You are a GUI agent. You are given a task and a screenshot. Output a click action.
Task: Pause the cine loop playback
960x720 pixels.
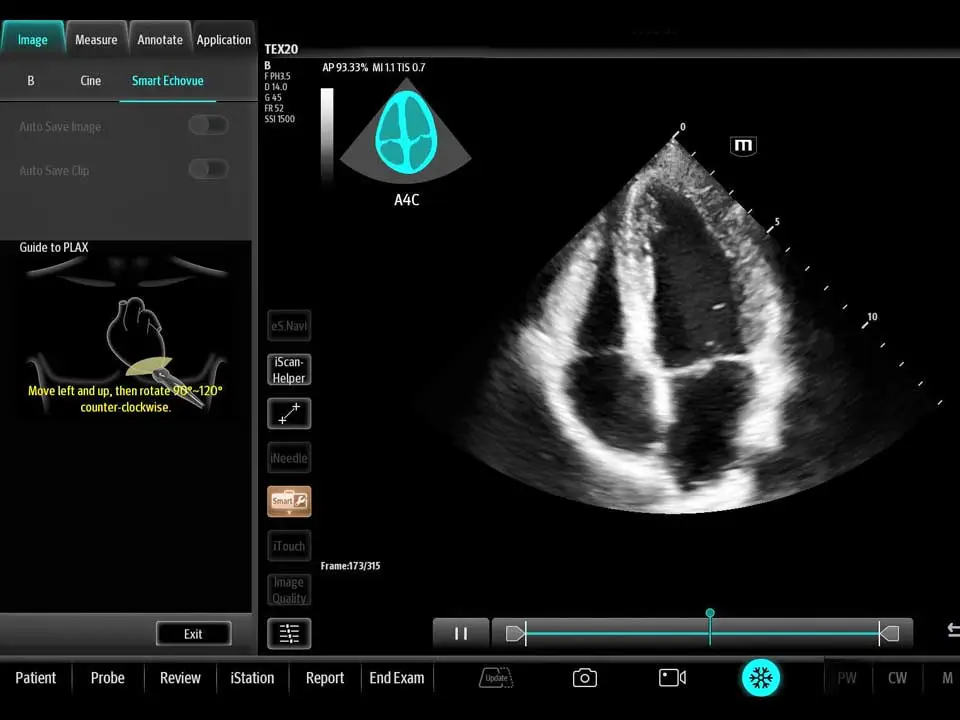point(461,632)
